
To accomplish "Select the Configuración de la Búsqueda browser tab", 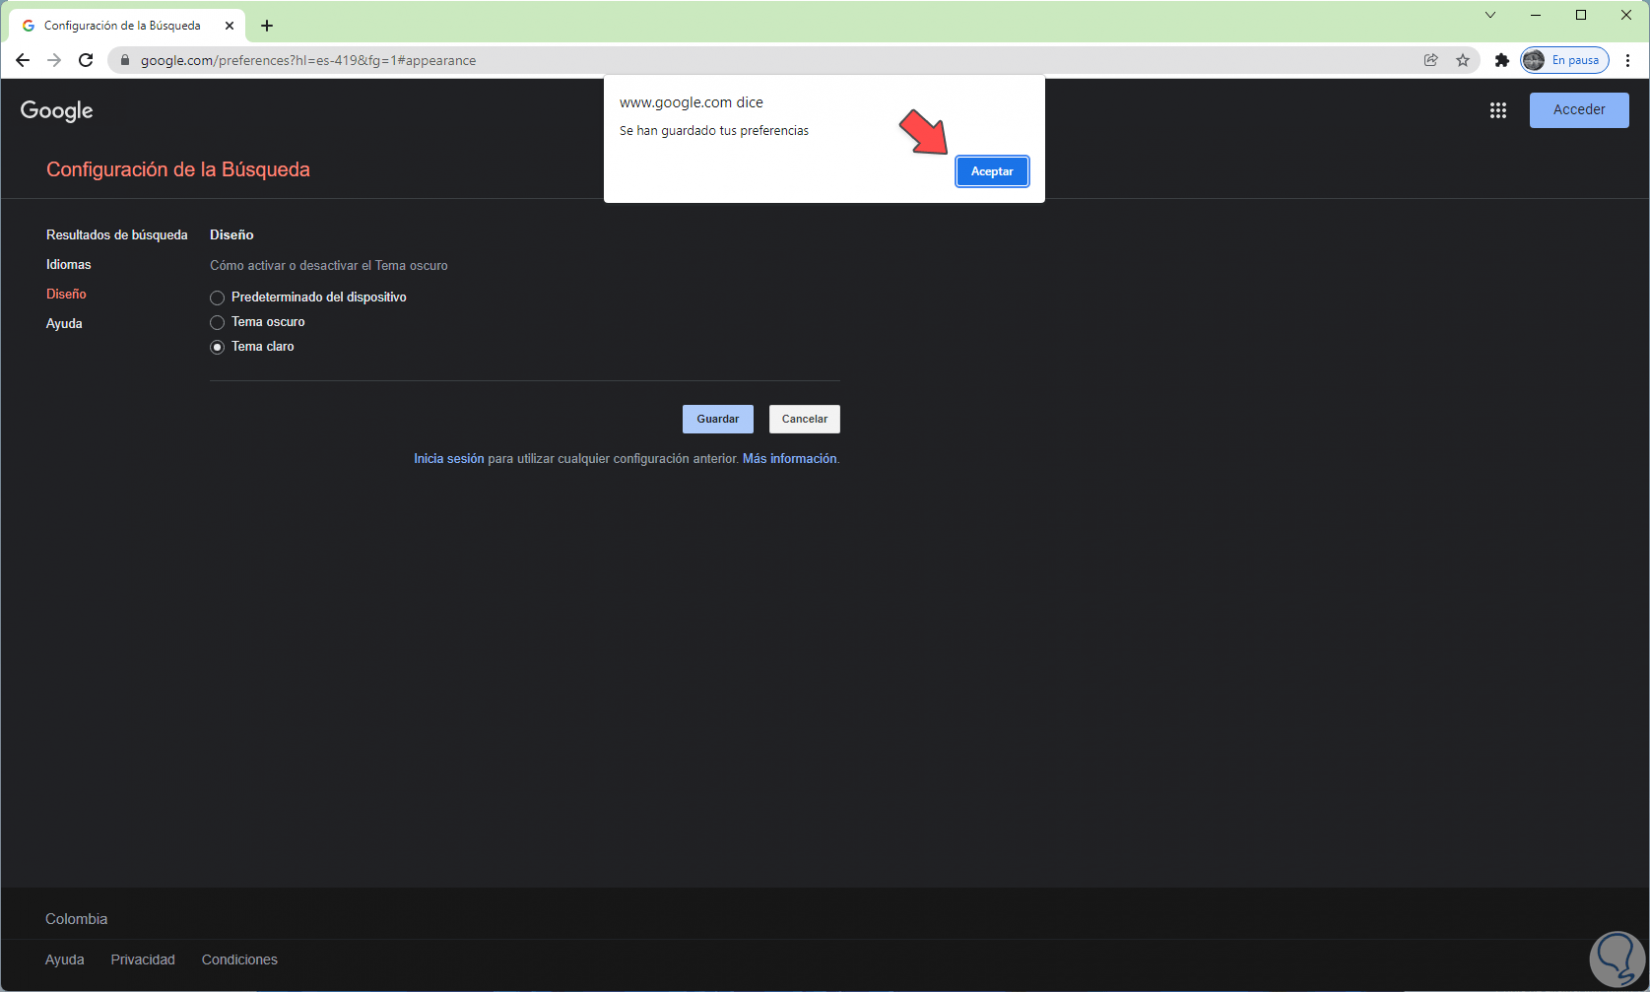I will click(127, 26).
